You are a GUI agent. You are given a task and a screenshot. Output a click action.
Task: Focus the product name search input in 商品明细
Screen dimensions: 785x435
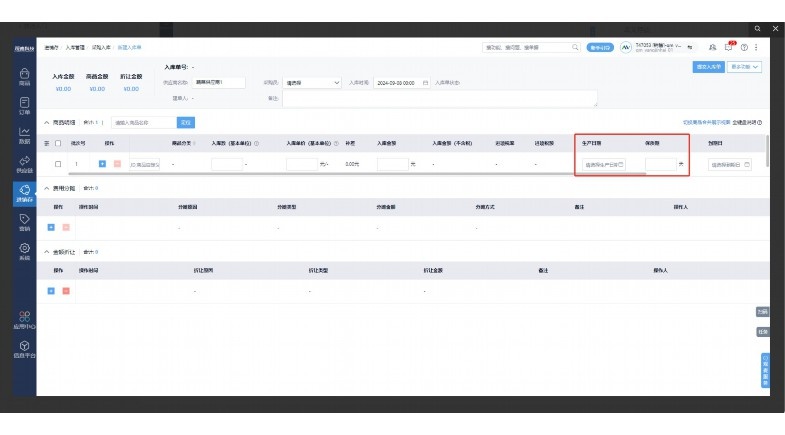point(144,123)
